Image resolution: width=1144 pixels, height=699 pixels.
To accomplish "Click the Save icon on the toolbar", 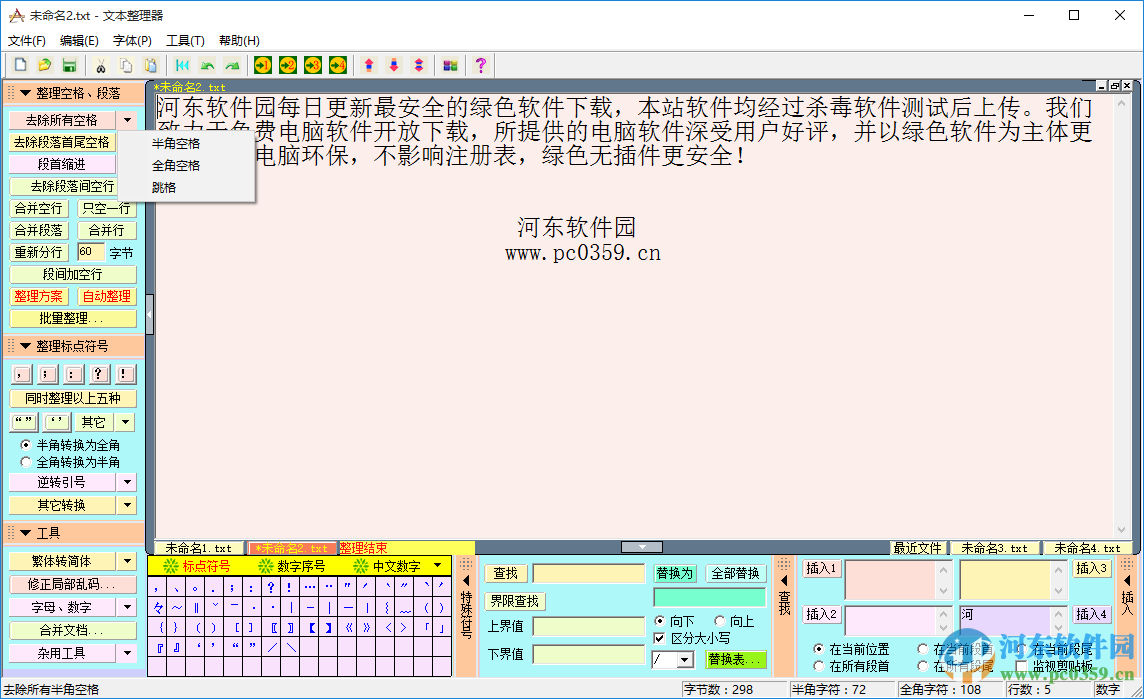I will 68,64.
